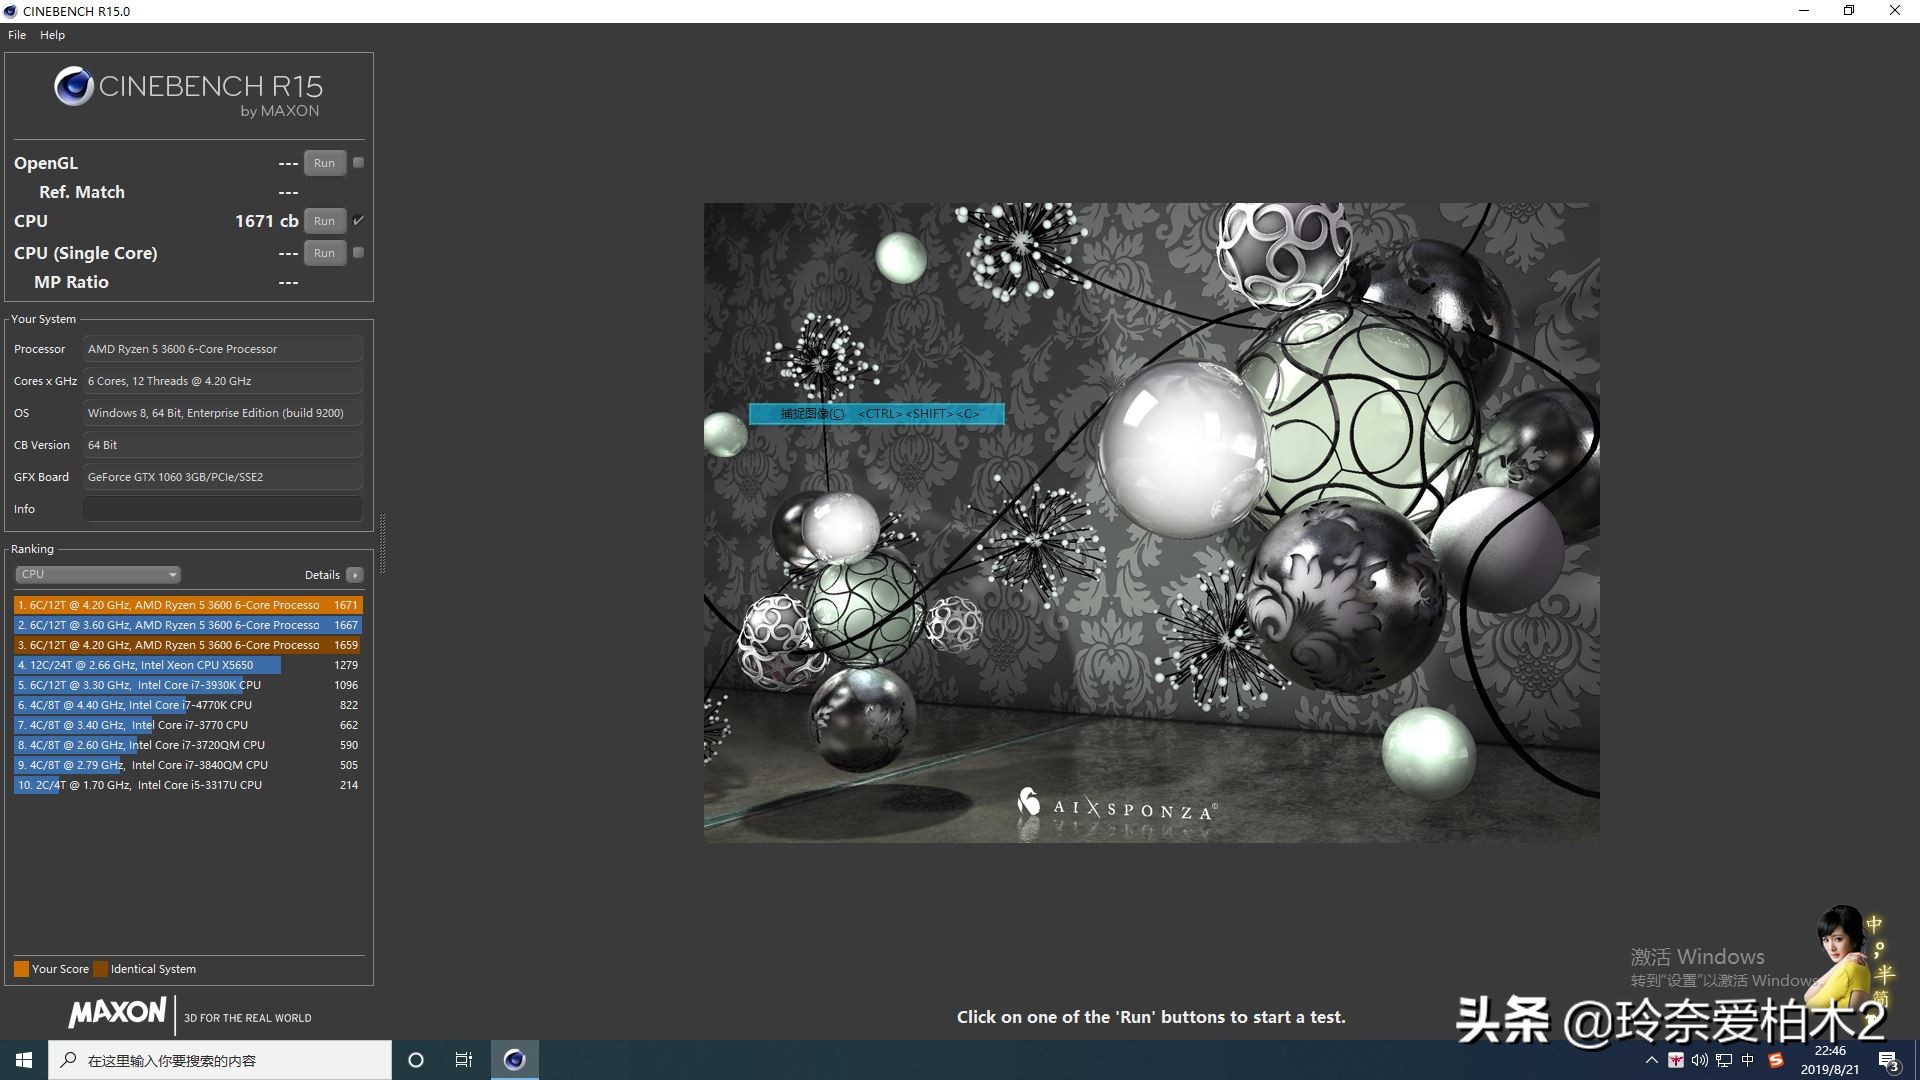Click the volume speaker tray icon
1920x1080 pixels.
pos(1699,1060)
